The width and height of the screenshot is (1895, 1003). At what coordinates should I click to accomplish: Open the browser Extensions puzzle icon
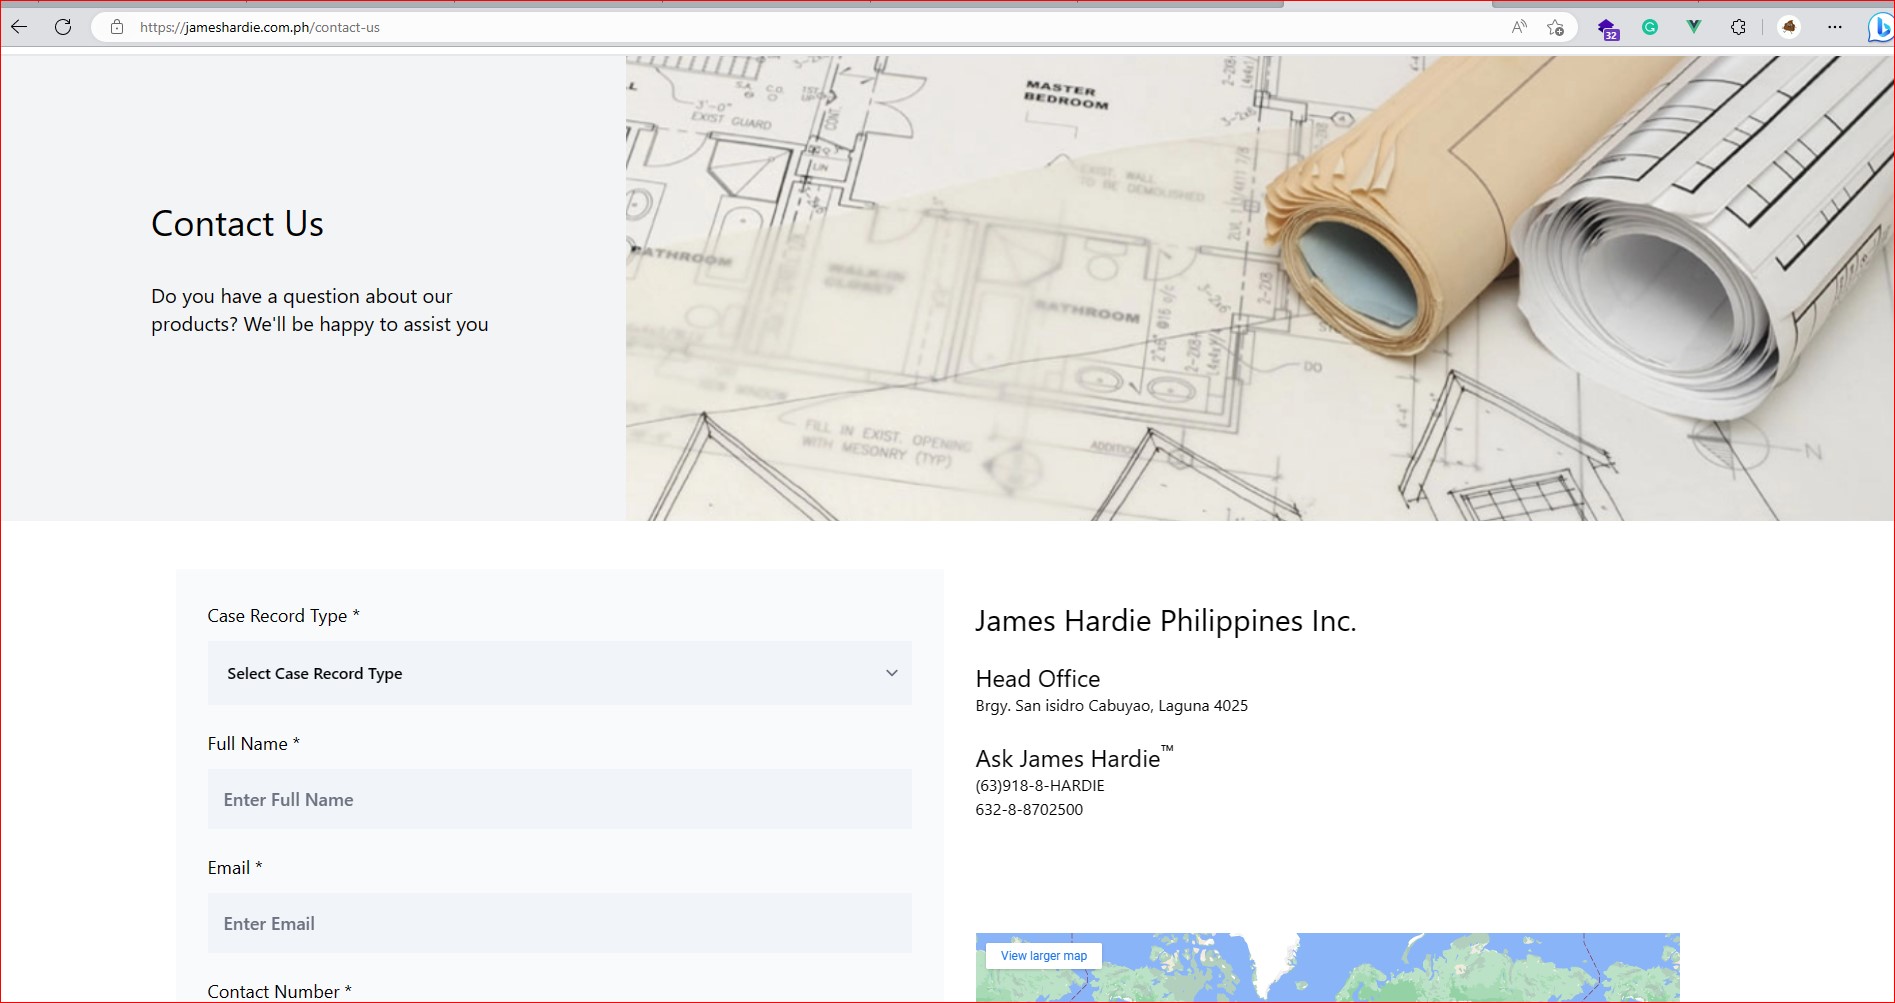[x=1738, y=27]
